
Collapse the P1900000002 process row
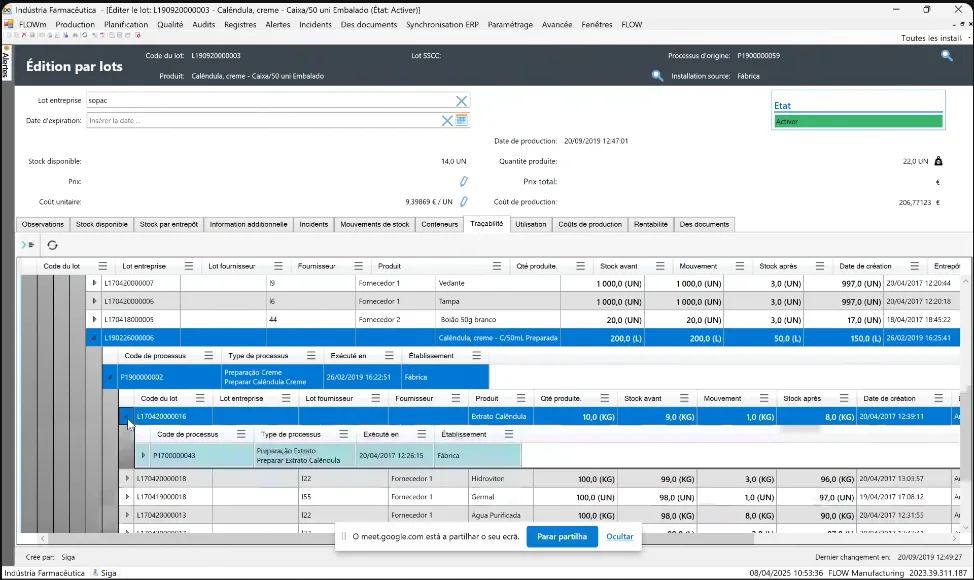(x=111, y=377)
